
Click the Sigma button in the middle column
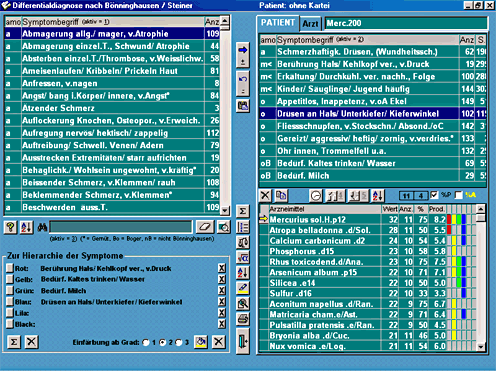(243, 211)
